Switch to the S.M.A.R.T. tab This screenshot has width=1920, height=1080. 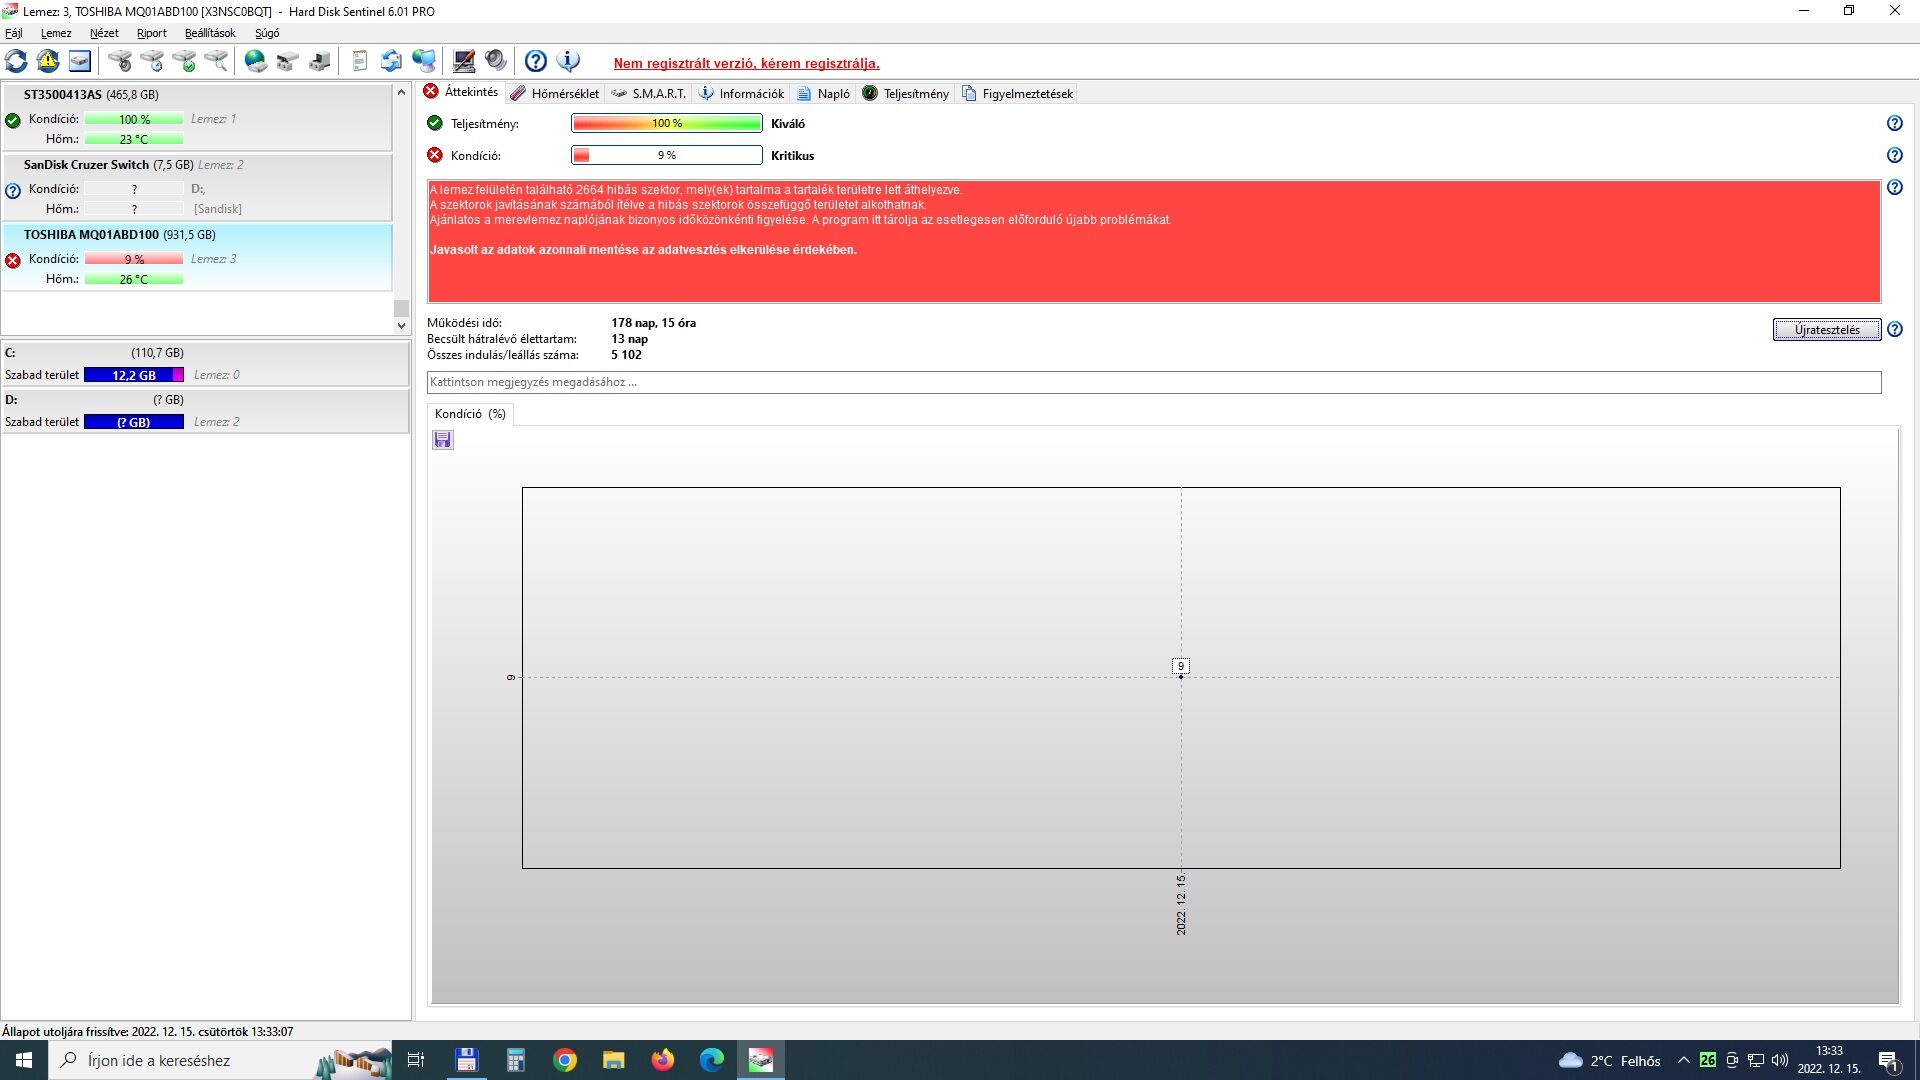(x=649, y=93)
